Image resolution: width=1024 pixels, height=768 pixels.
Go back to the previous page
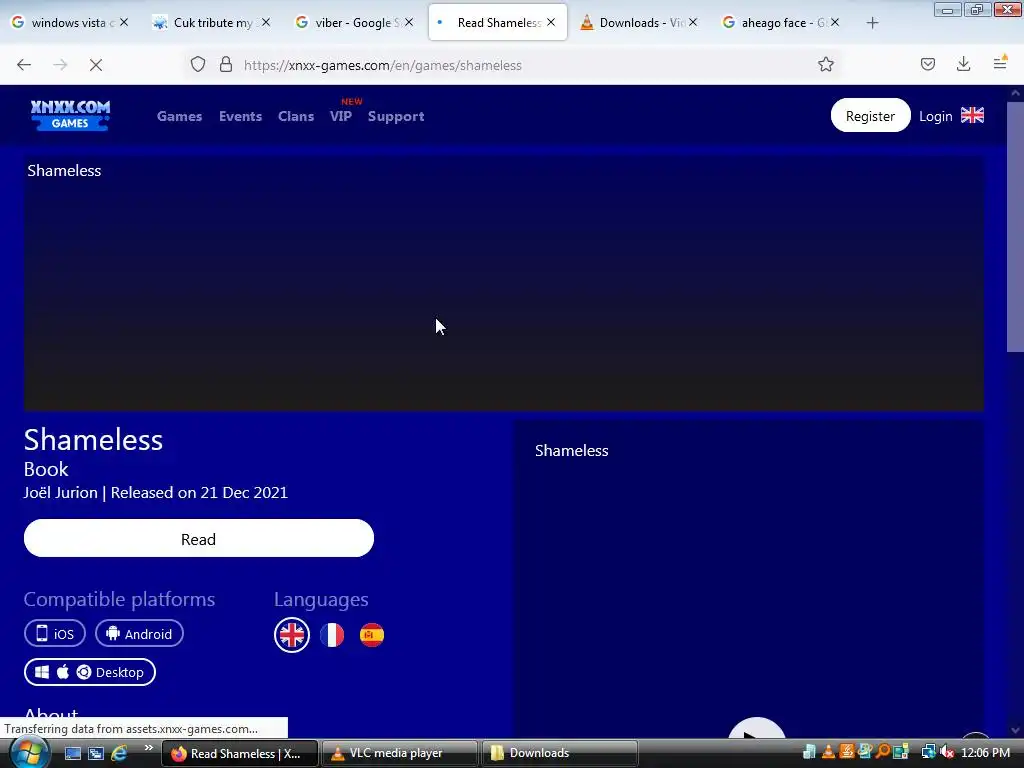click(24, 65)
